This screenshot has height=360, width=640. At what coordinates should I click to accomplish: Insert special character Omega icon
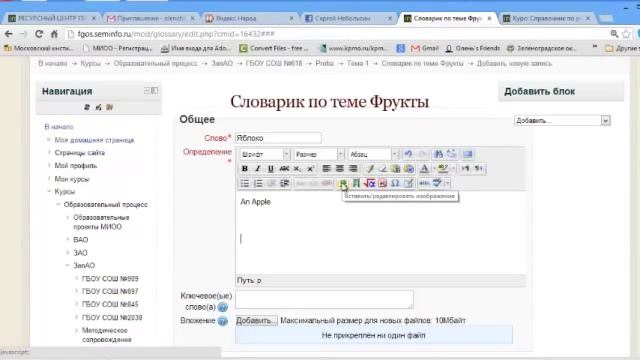[x=395, y=183]
